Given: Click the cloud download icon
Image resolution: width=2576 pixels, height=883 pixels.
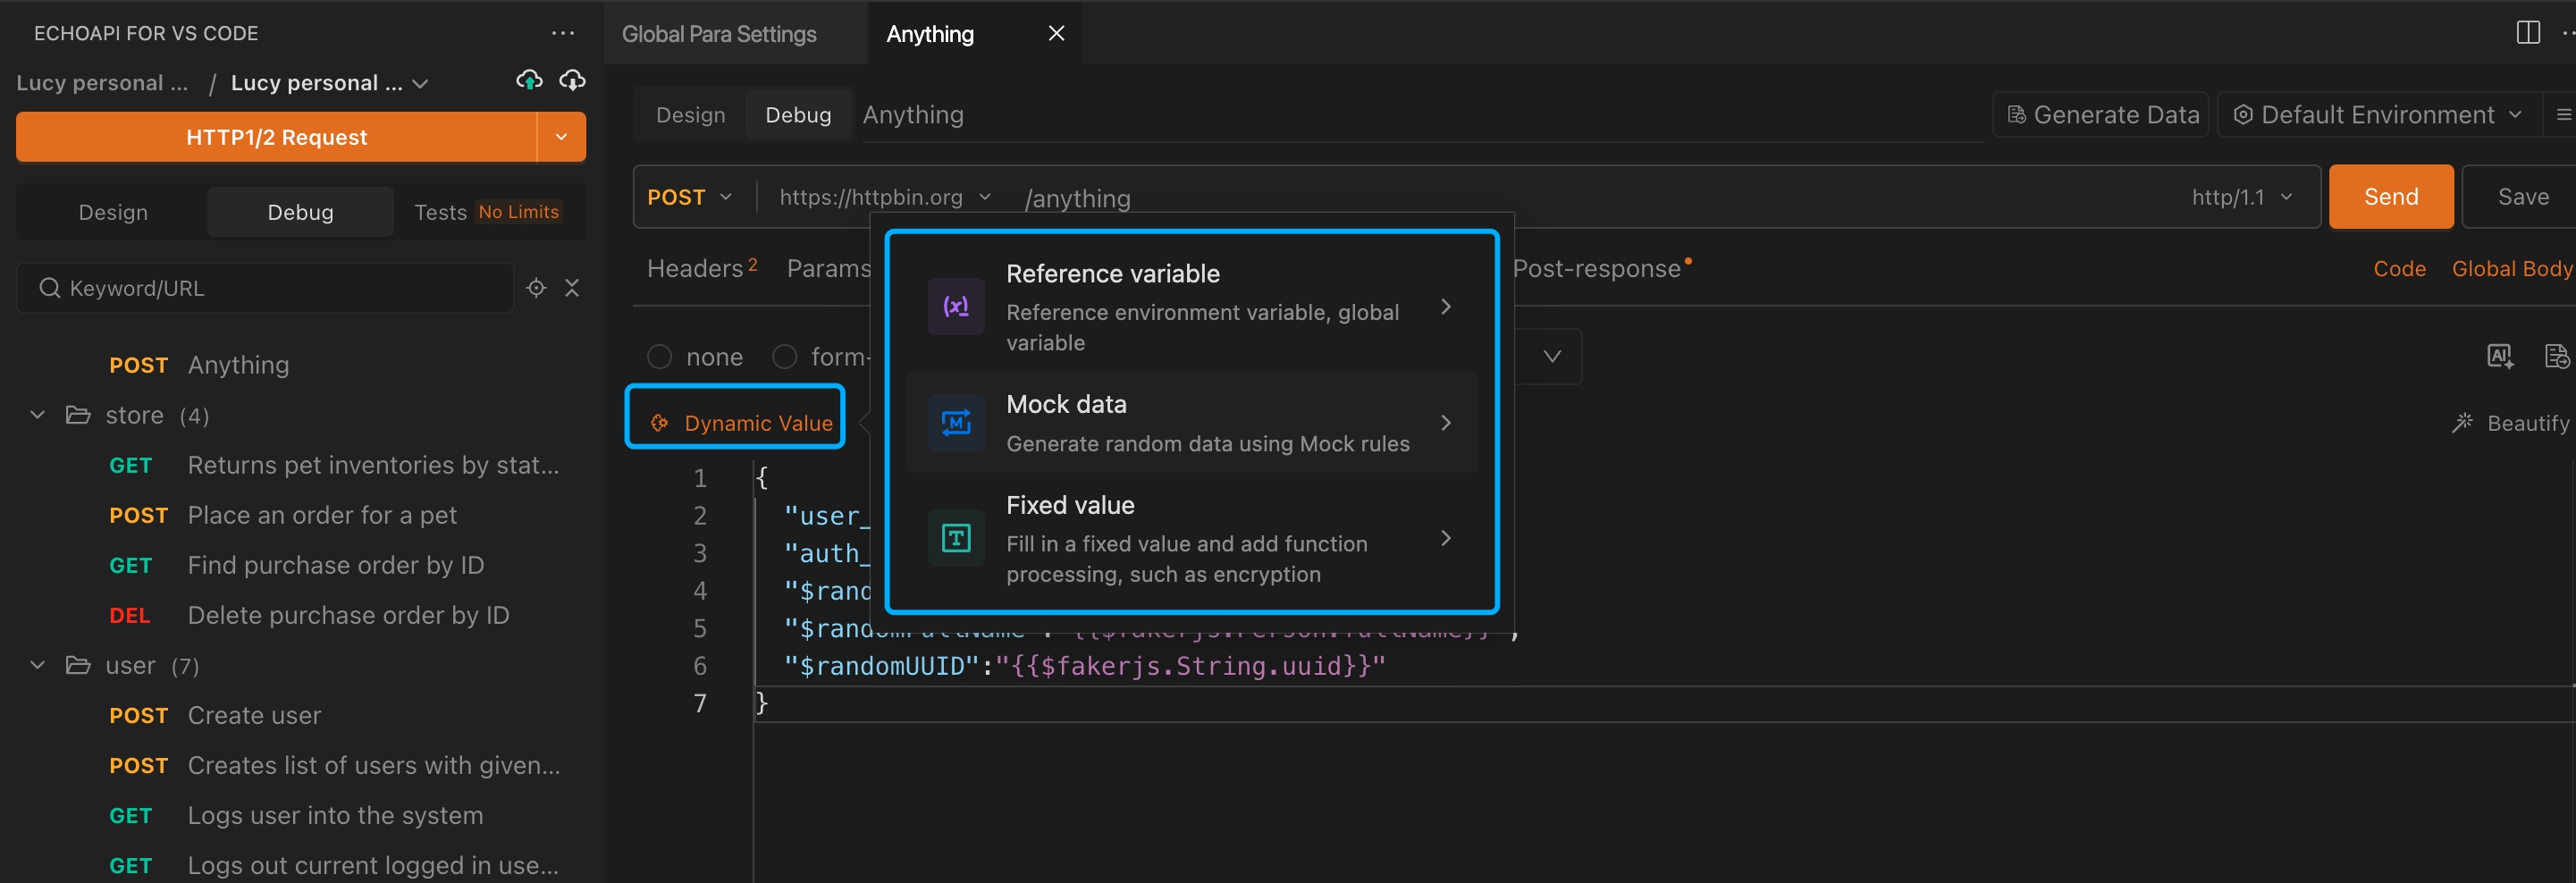Looking at the screenshot, I should click(x=572, y=81).
